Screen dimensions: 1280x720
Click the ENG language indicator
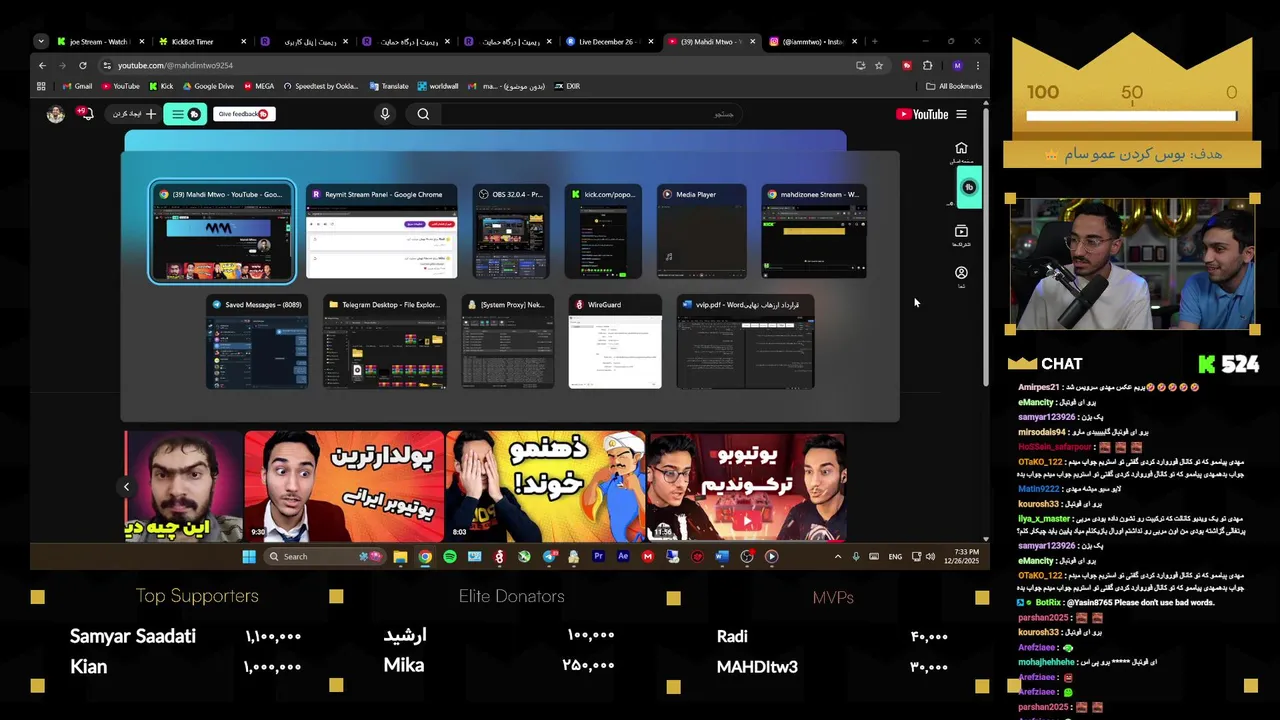895,556
